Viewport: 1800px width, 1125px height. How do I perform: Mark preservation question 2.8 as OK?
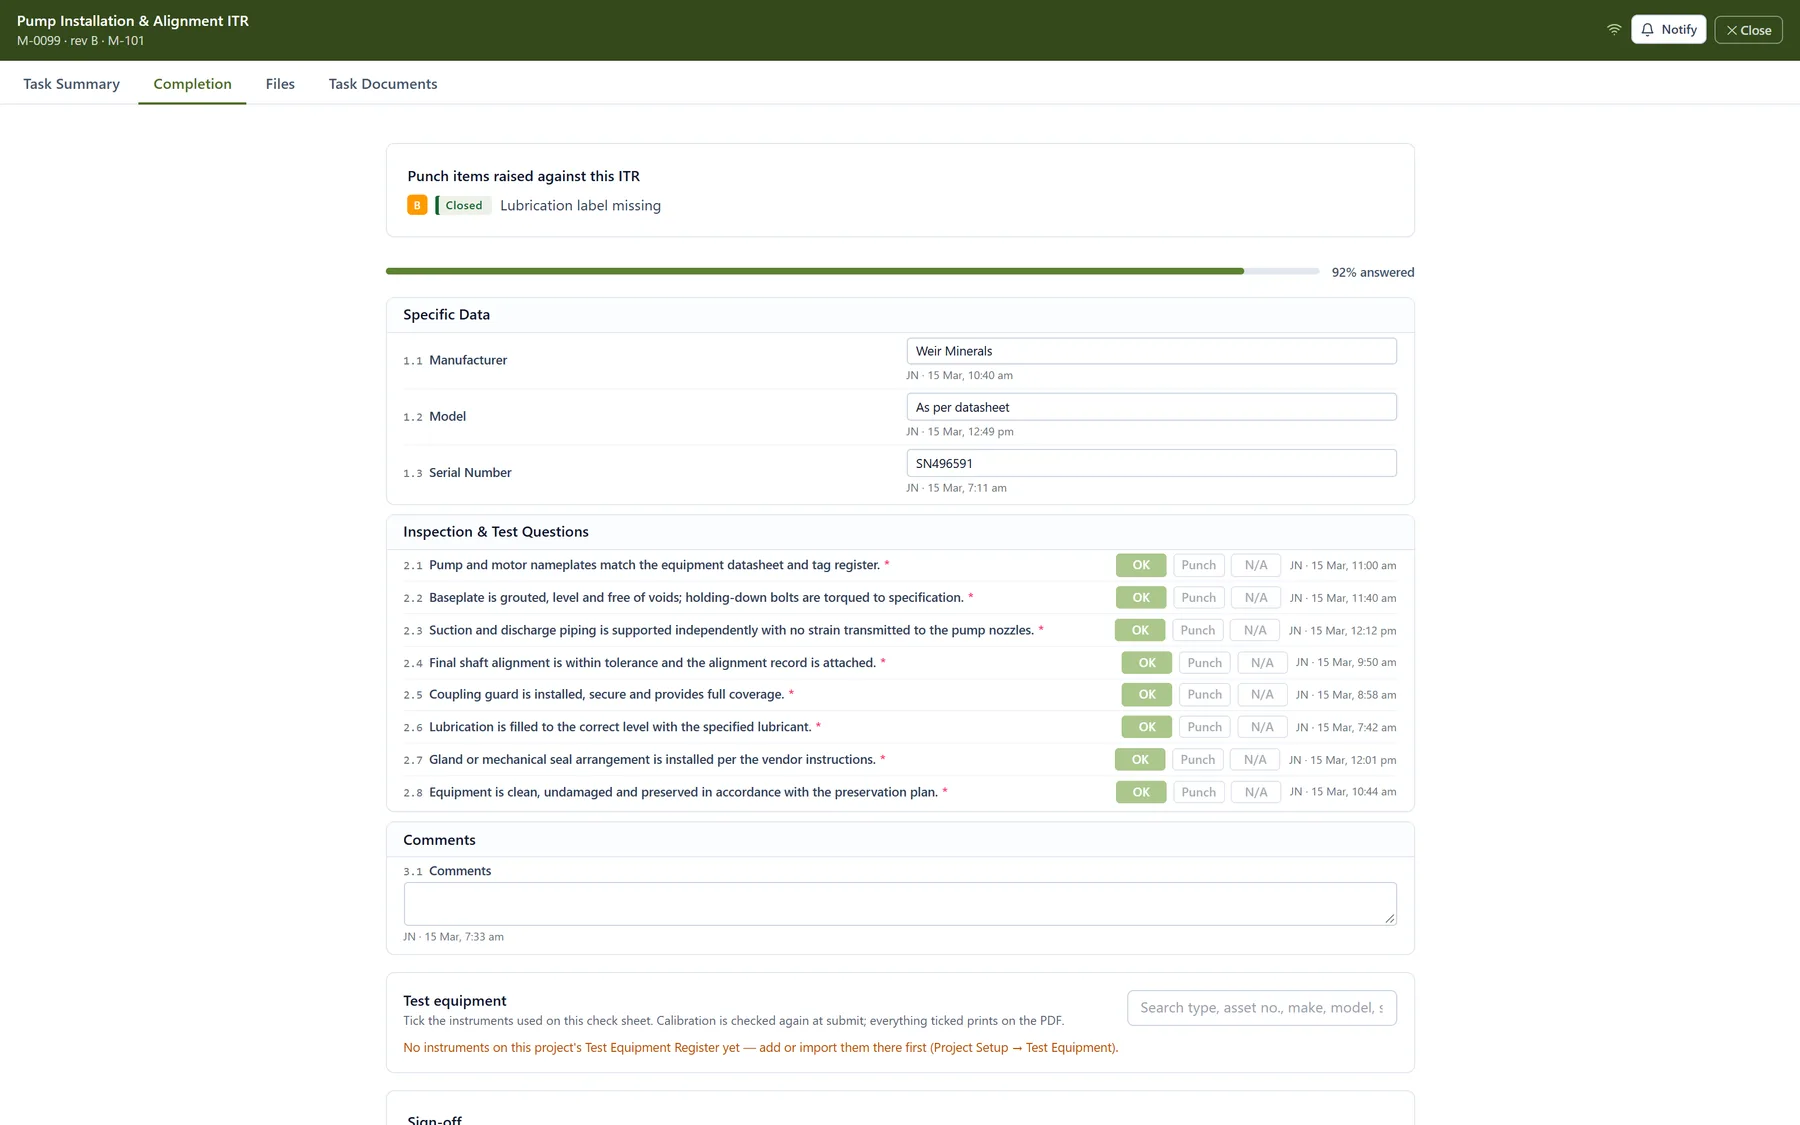[1141, 792]
